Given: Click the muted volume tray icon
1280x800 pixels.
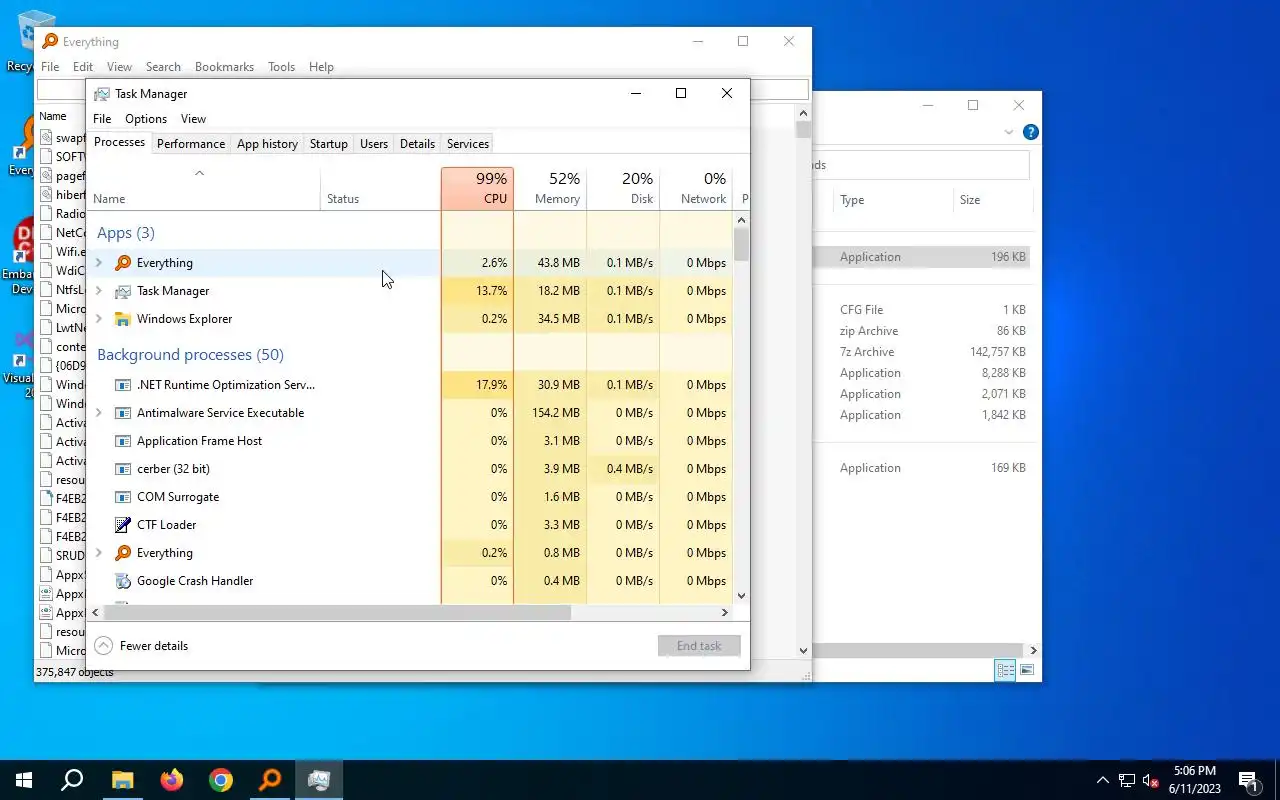Looking at the screenshot, I should [x=1151, y=780].
